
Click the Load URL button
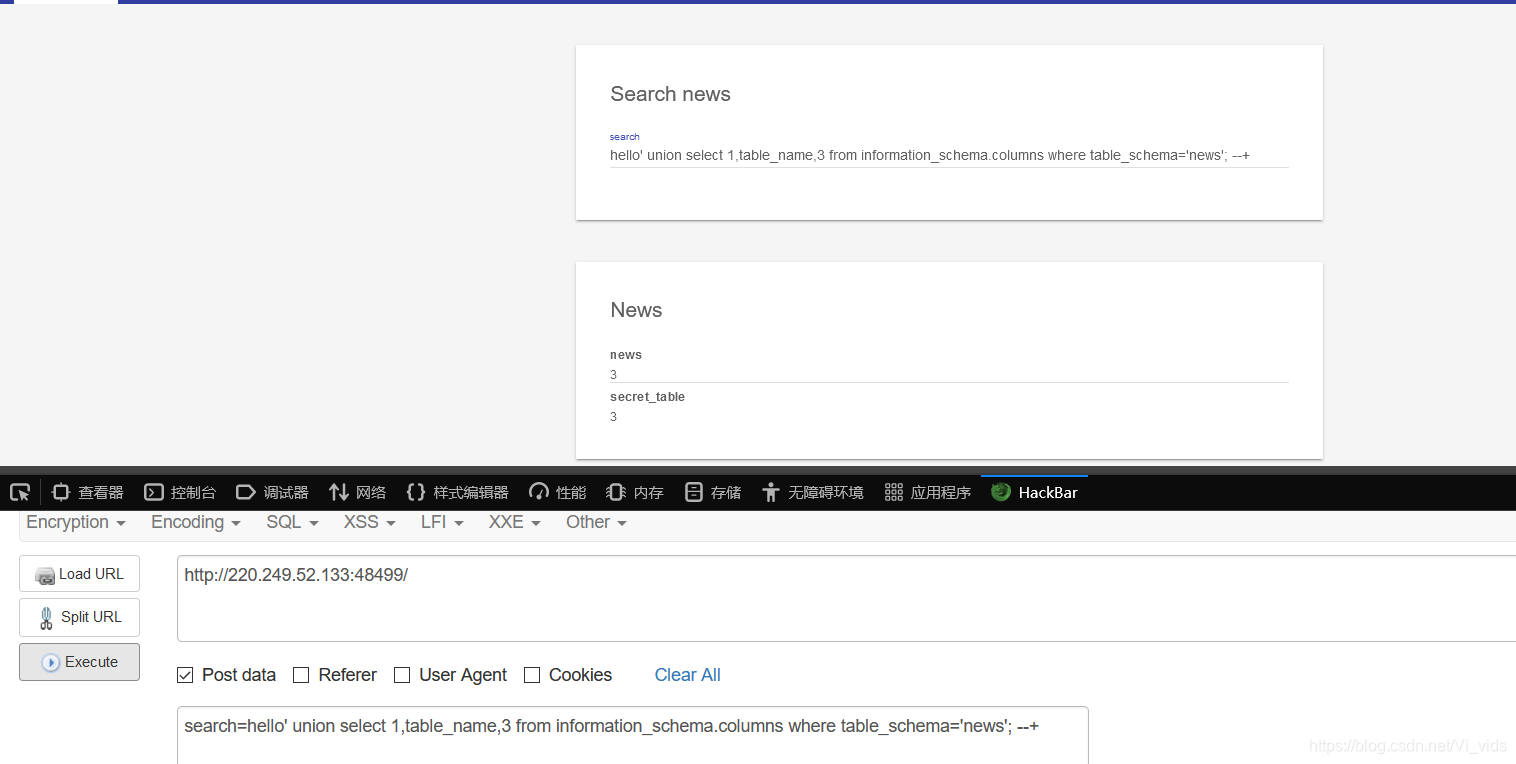click(x=79, y=574)
